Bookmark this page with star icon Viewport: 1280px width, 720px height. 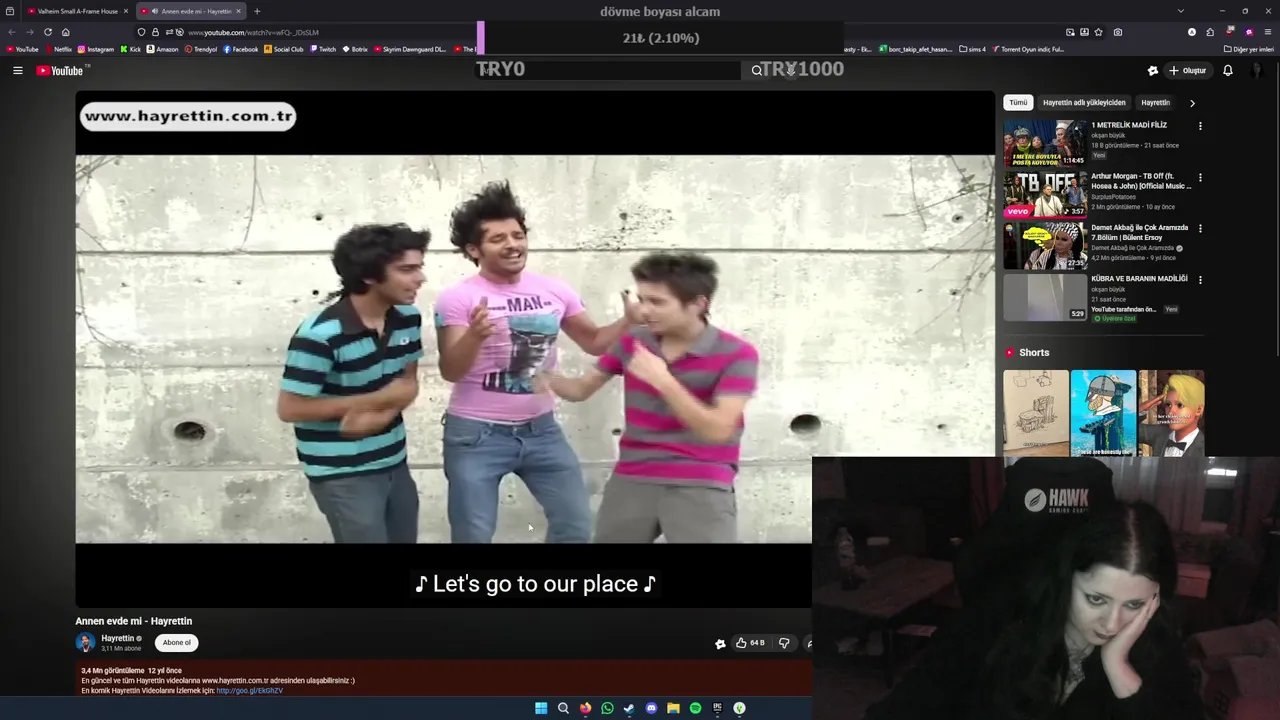[x=1099, y=32]
